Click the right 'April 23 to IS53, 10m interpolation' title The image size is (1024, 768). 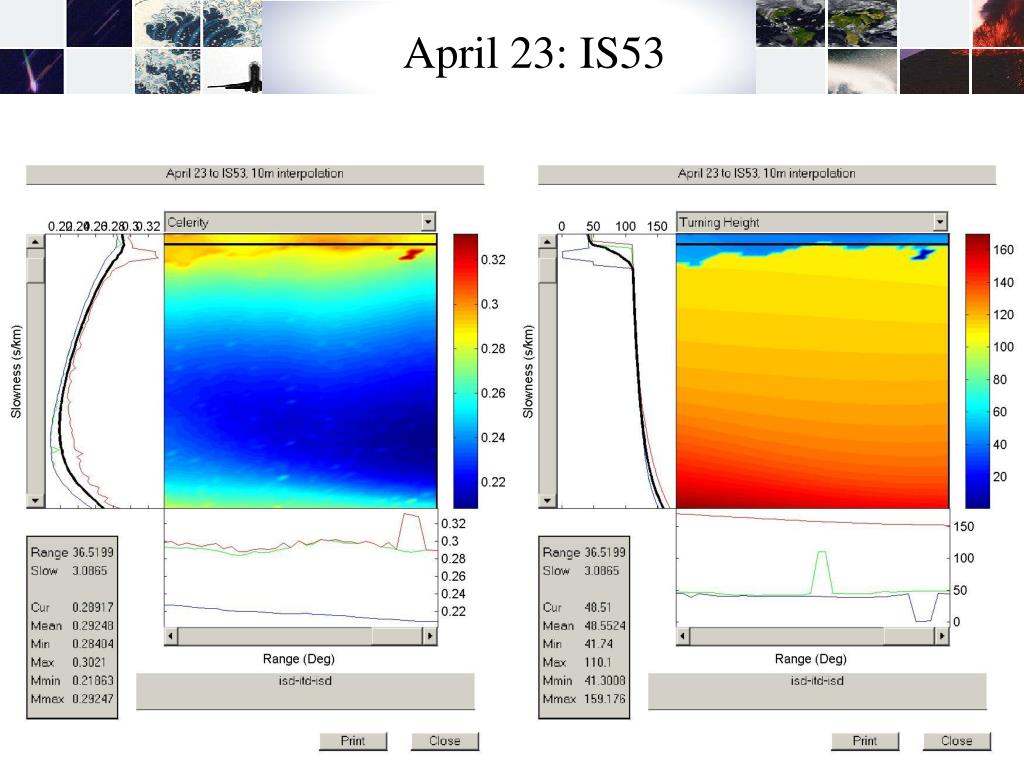click(767, 174)
